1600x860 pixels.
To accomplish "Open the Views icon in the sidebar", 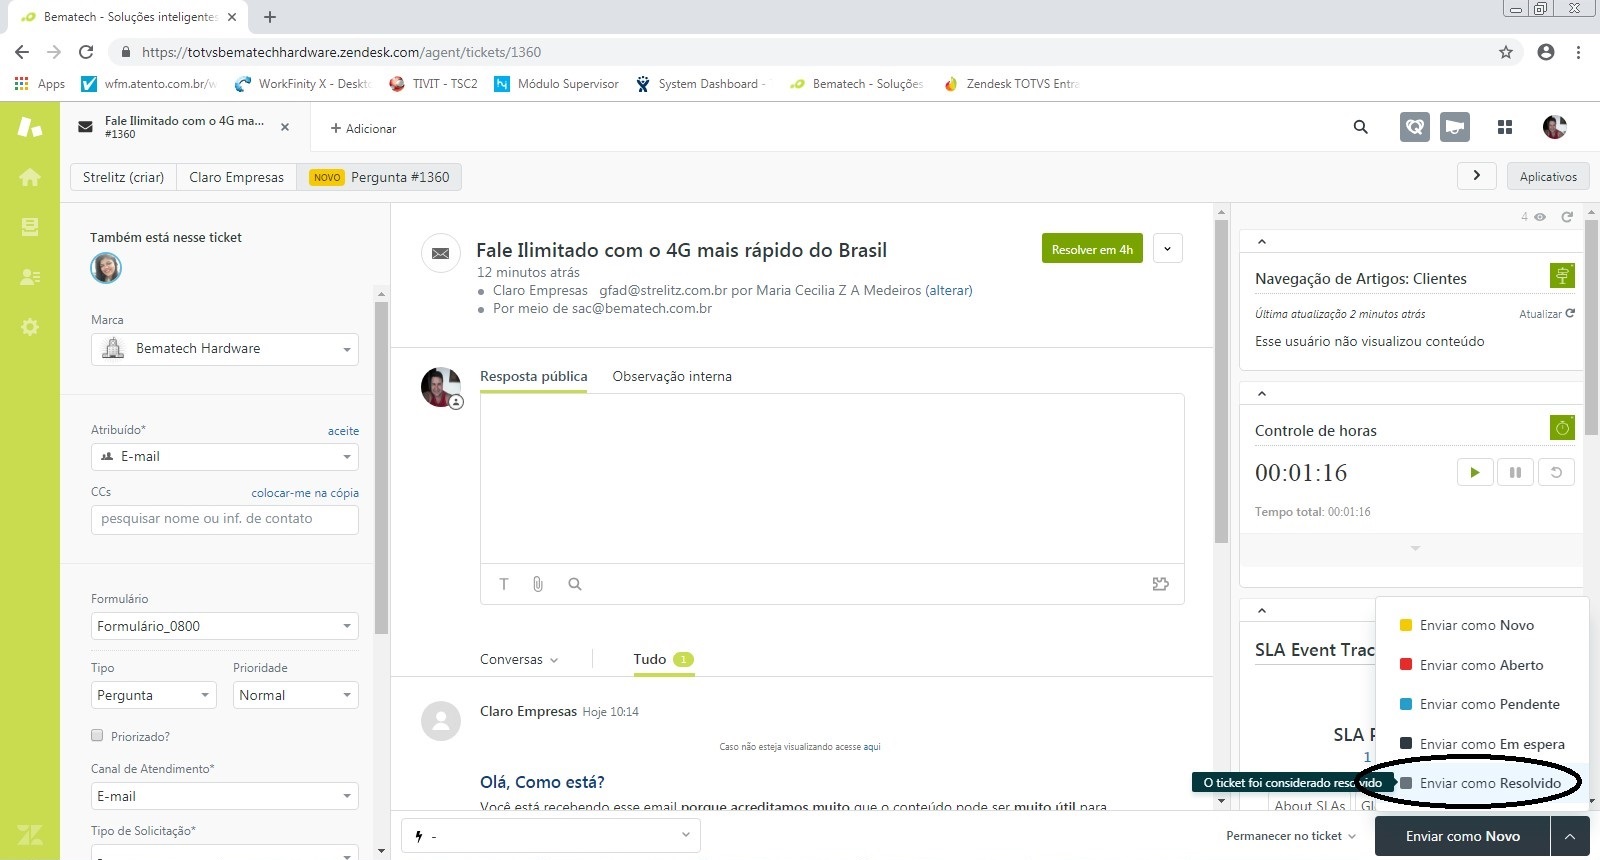I will (x=30, y=227).
